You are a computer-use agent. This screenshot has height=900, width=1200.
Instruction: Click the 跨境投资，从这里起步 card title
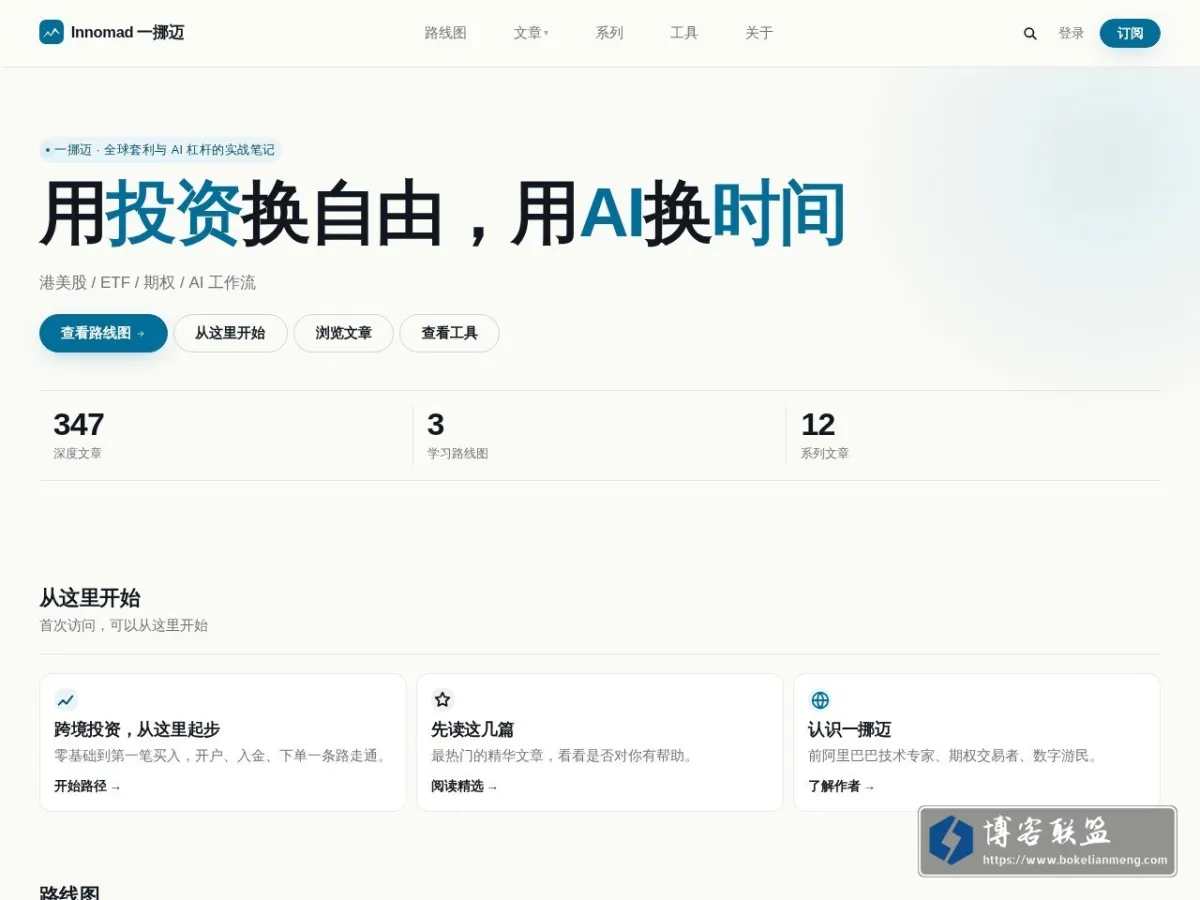coord(137,729)
